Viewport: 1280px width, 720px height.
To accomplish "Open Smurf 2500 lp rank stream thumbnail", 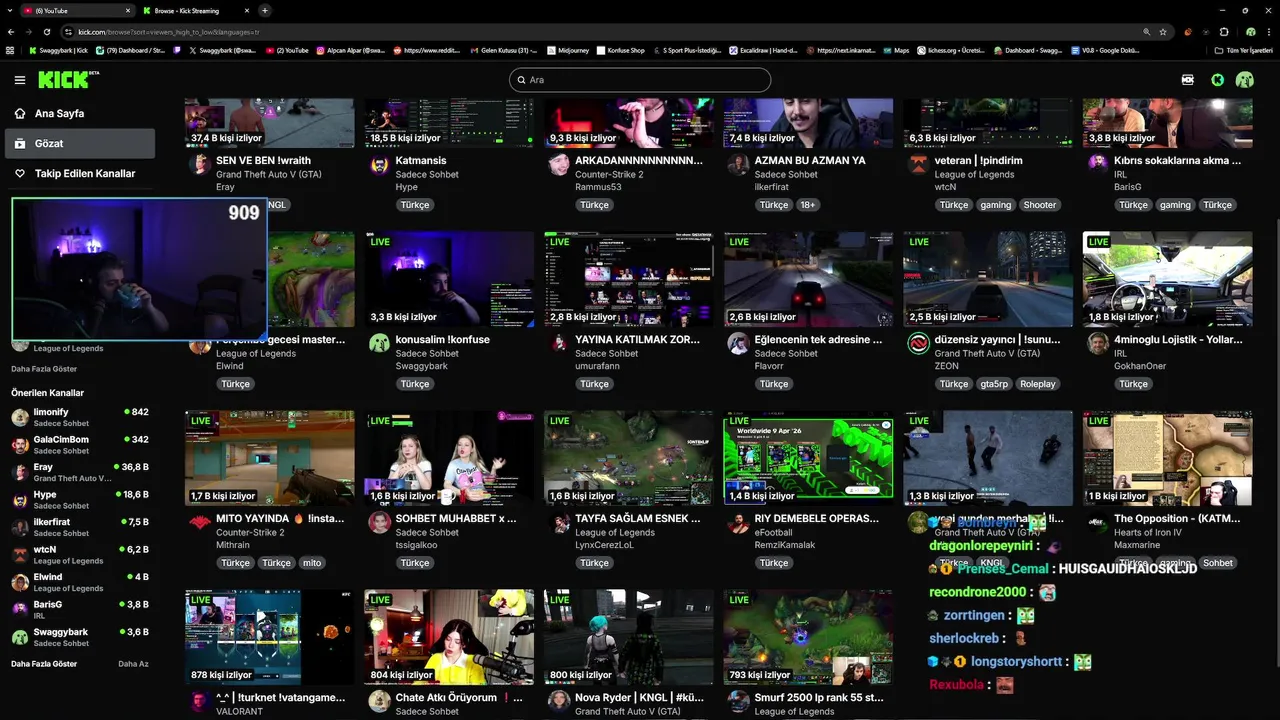I will (808, 637).
